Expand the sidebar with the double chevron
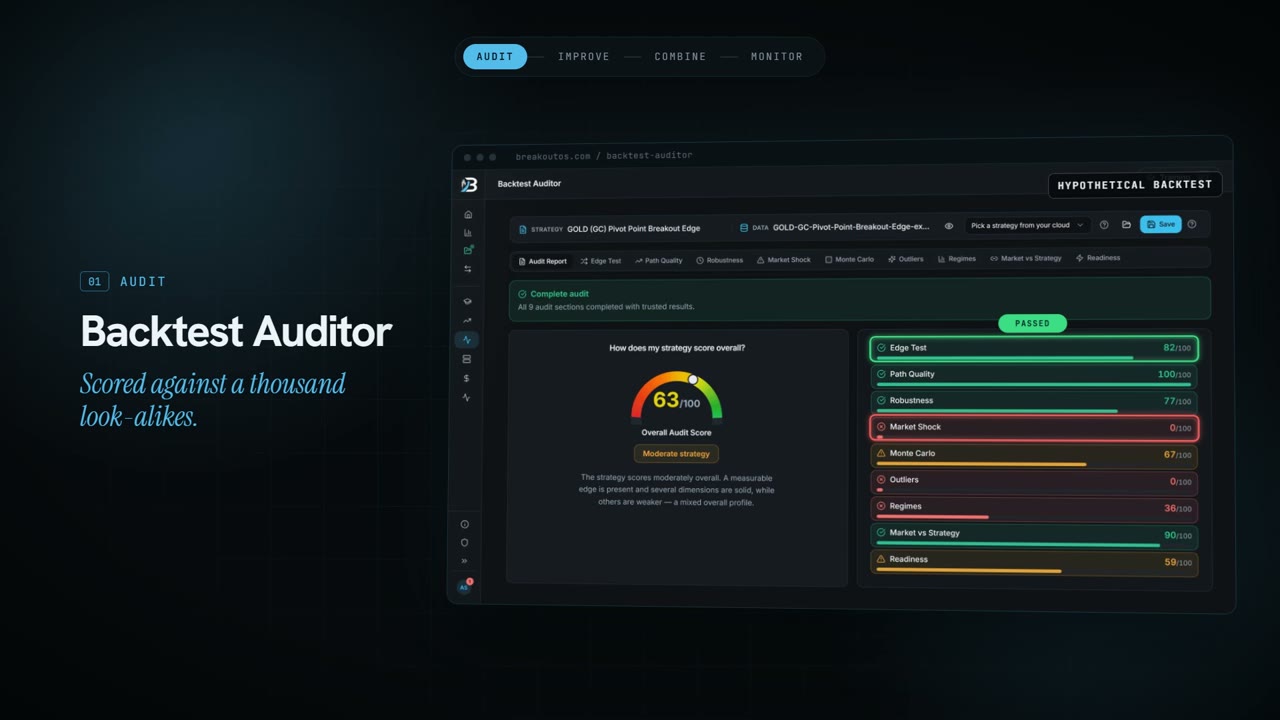1280x720 pixels. [464, 561]
